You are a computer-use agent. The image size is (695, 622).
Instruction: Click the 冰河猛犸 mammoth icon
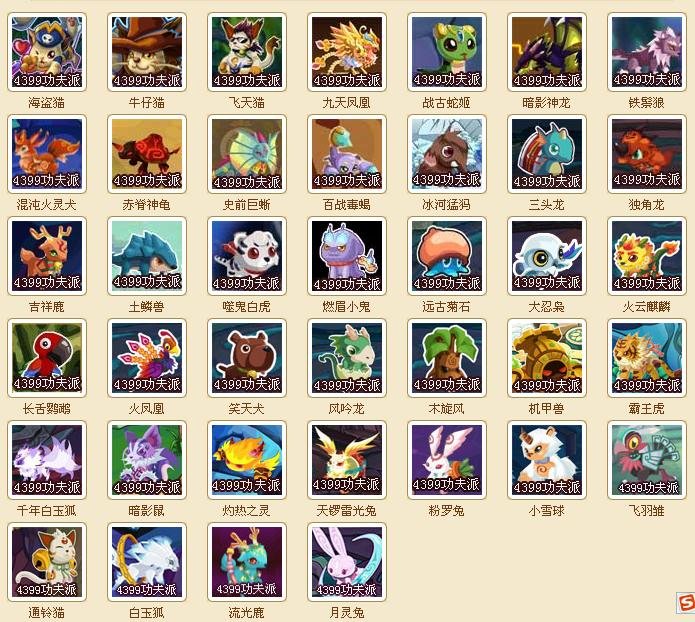tap(447, 154)
